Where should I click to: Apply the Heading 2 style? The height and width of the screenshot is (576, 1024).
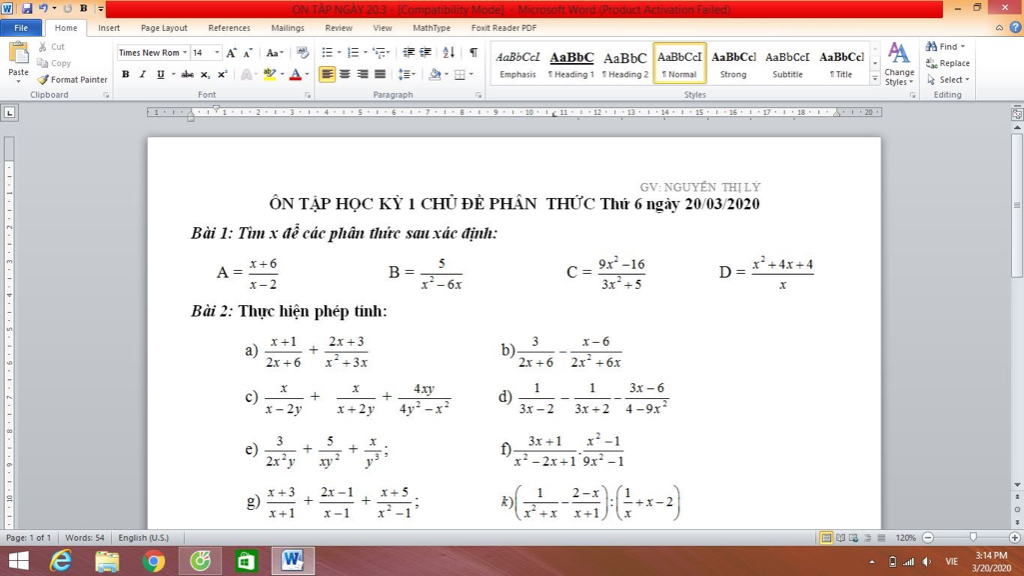point(625,64)
